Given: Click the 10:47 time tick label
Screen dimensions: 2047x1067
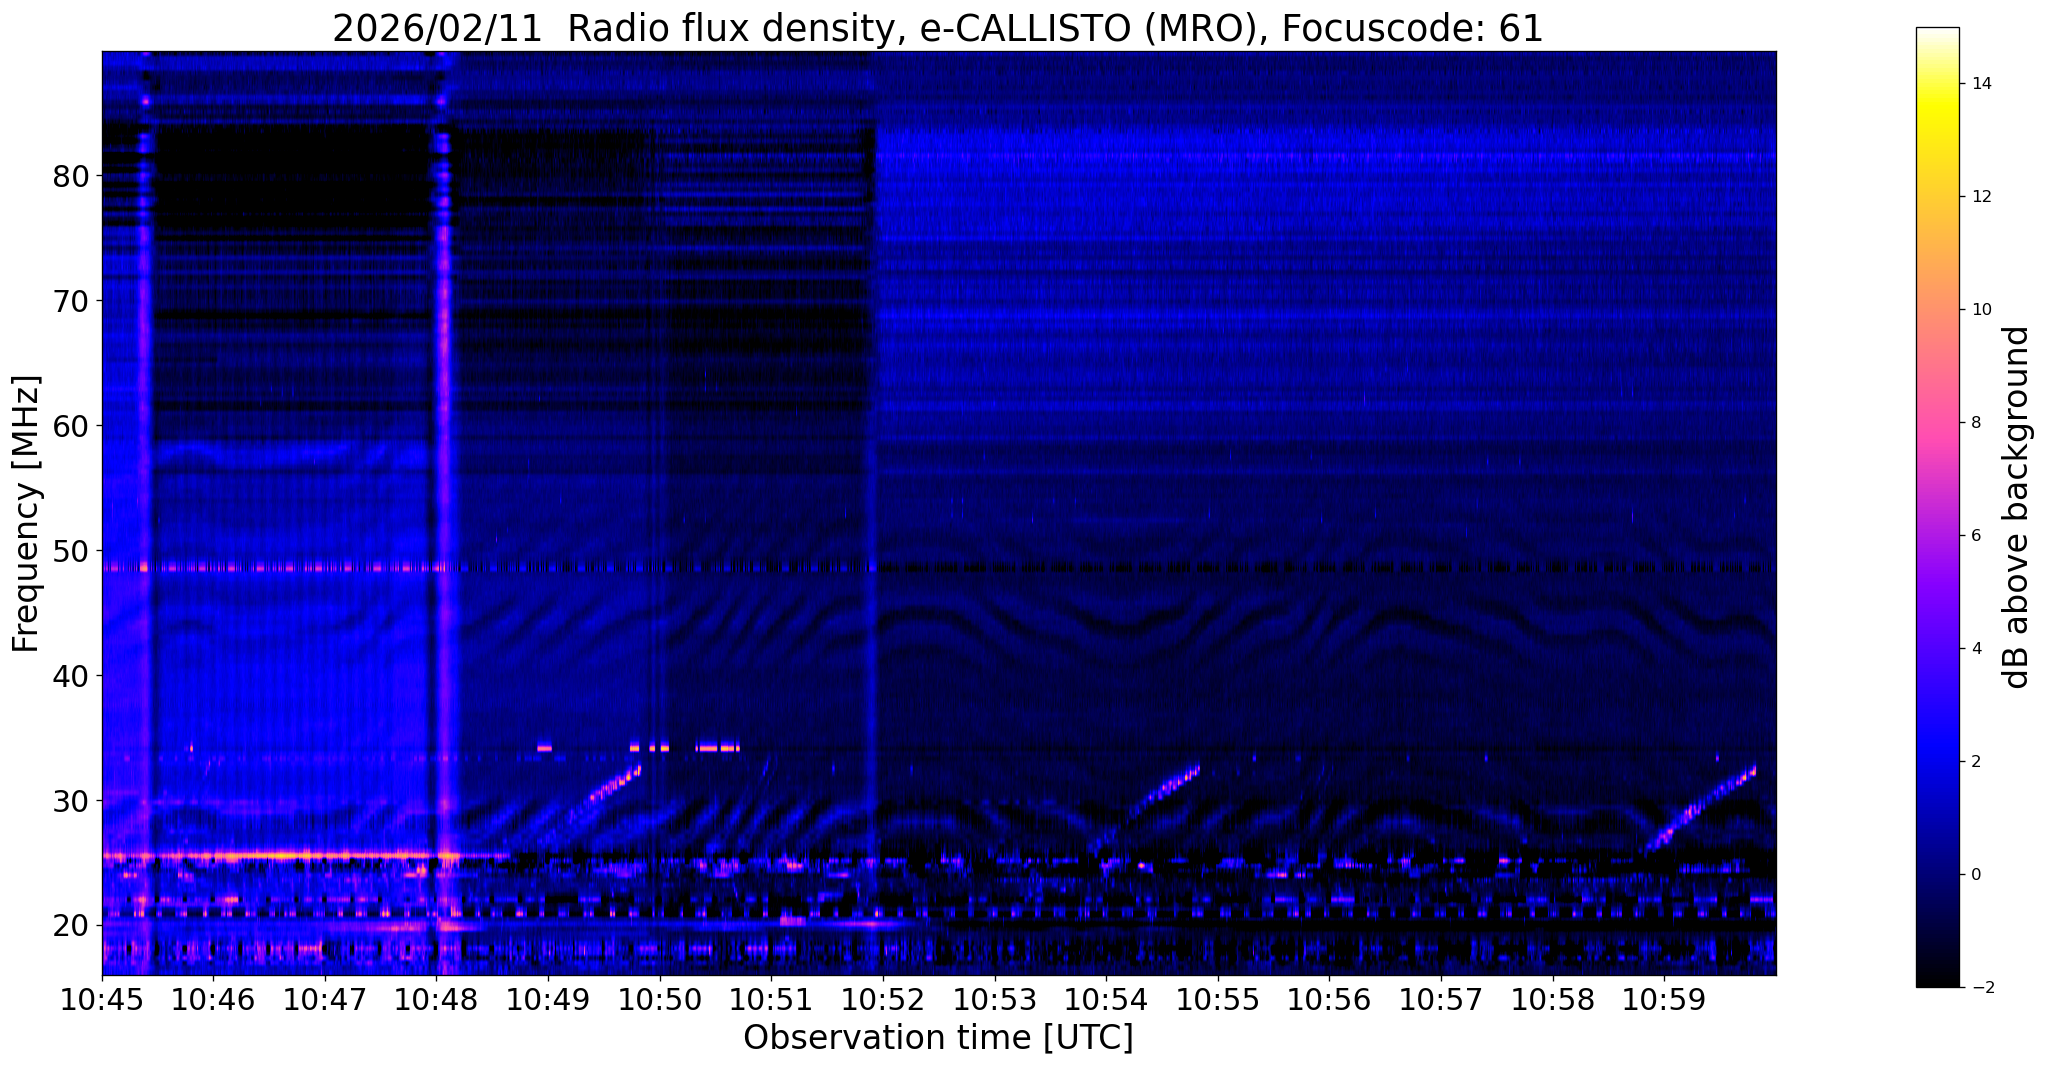Looking at the screenshot, I should pyautogui.click(x=325, y=999).
